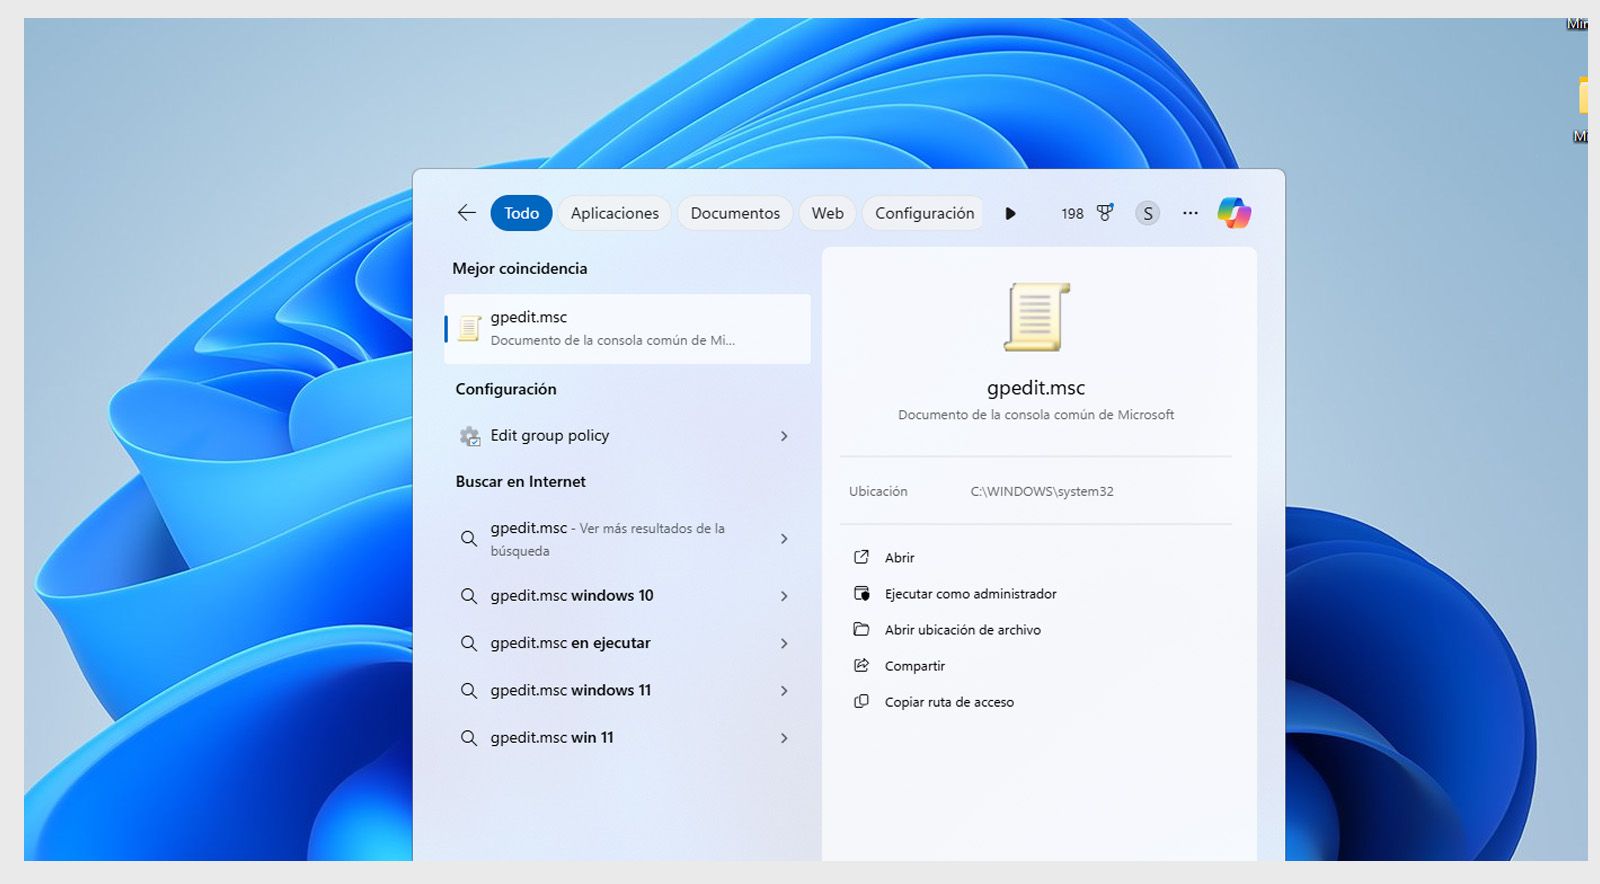Screen dimensions: 1600x884
Task: Go back with the left arrow icon
Action: 466,213
